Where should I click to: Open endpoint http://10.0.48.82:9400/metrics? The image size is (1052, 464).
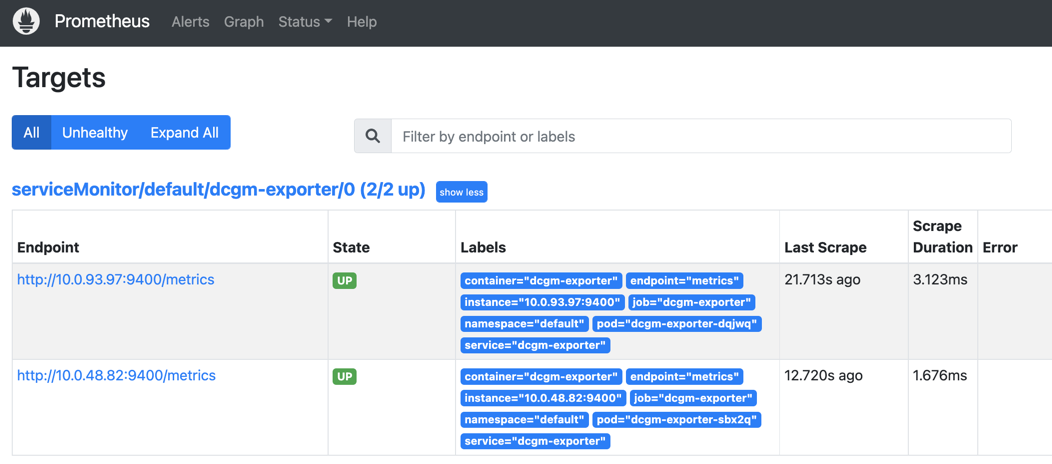click(116, 375)
